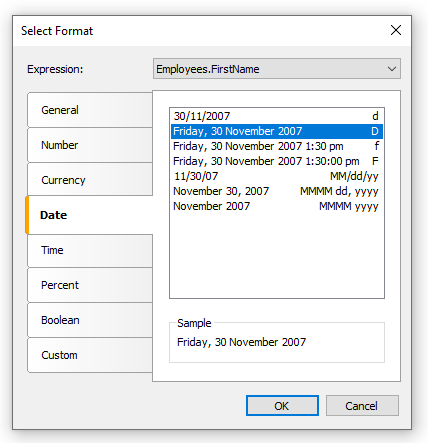This screenshot has width=428, height=443.
Task: Select the November 30, 2007 format
Action: 277,191
